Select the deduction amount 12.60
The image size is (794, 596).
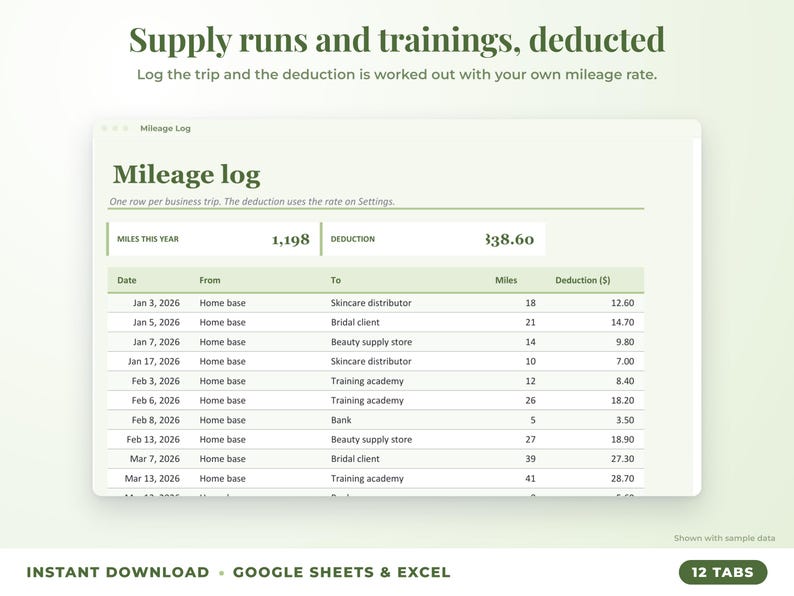pyautogui.click(x=622, y=303)
